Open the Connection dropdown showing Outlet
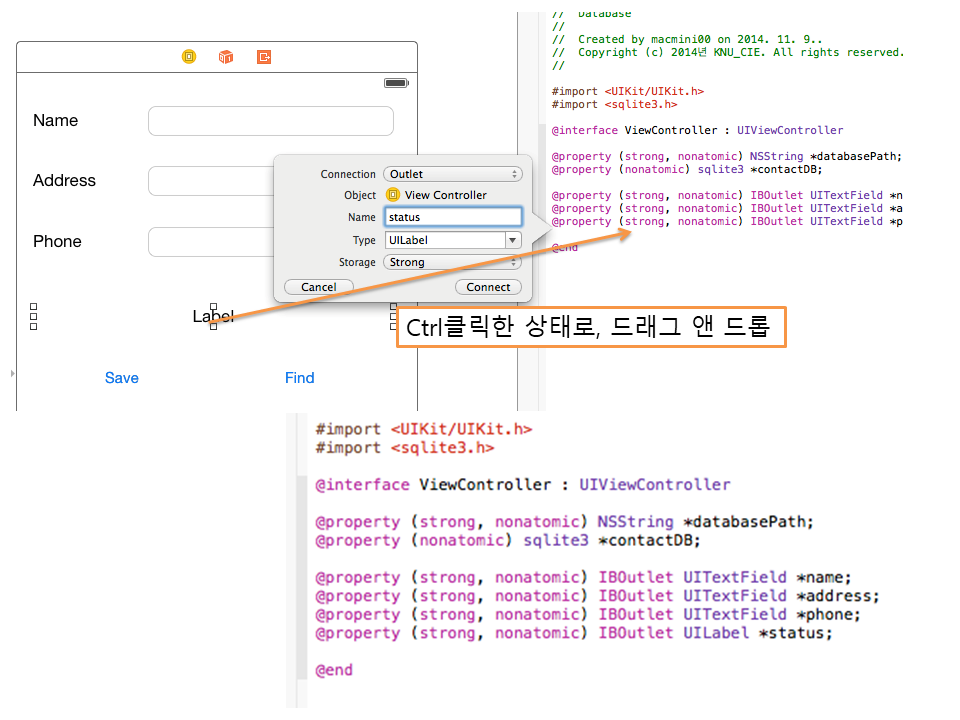This screenshot has width=960, height=720. [452, 174]
